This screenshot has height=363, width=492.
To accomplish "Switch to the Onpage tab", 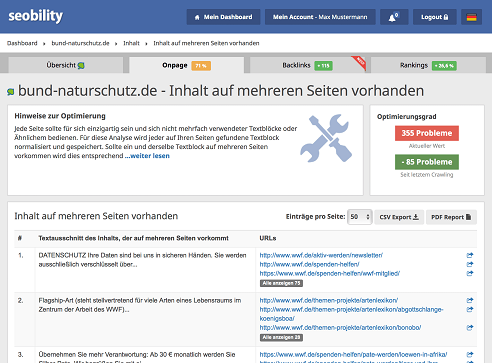I will pos(186,65).
